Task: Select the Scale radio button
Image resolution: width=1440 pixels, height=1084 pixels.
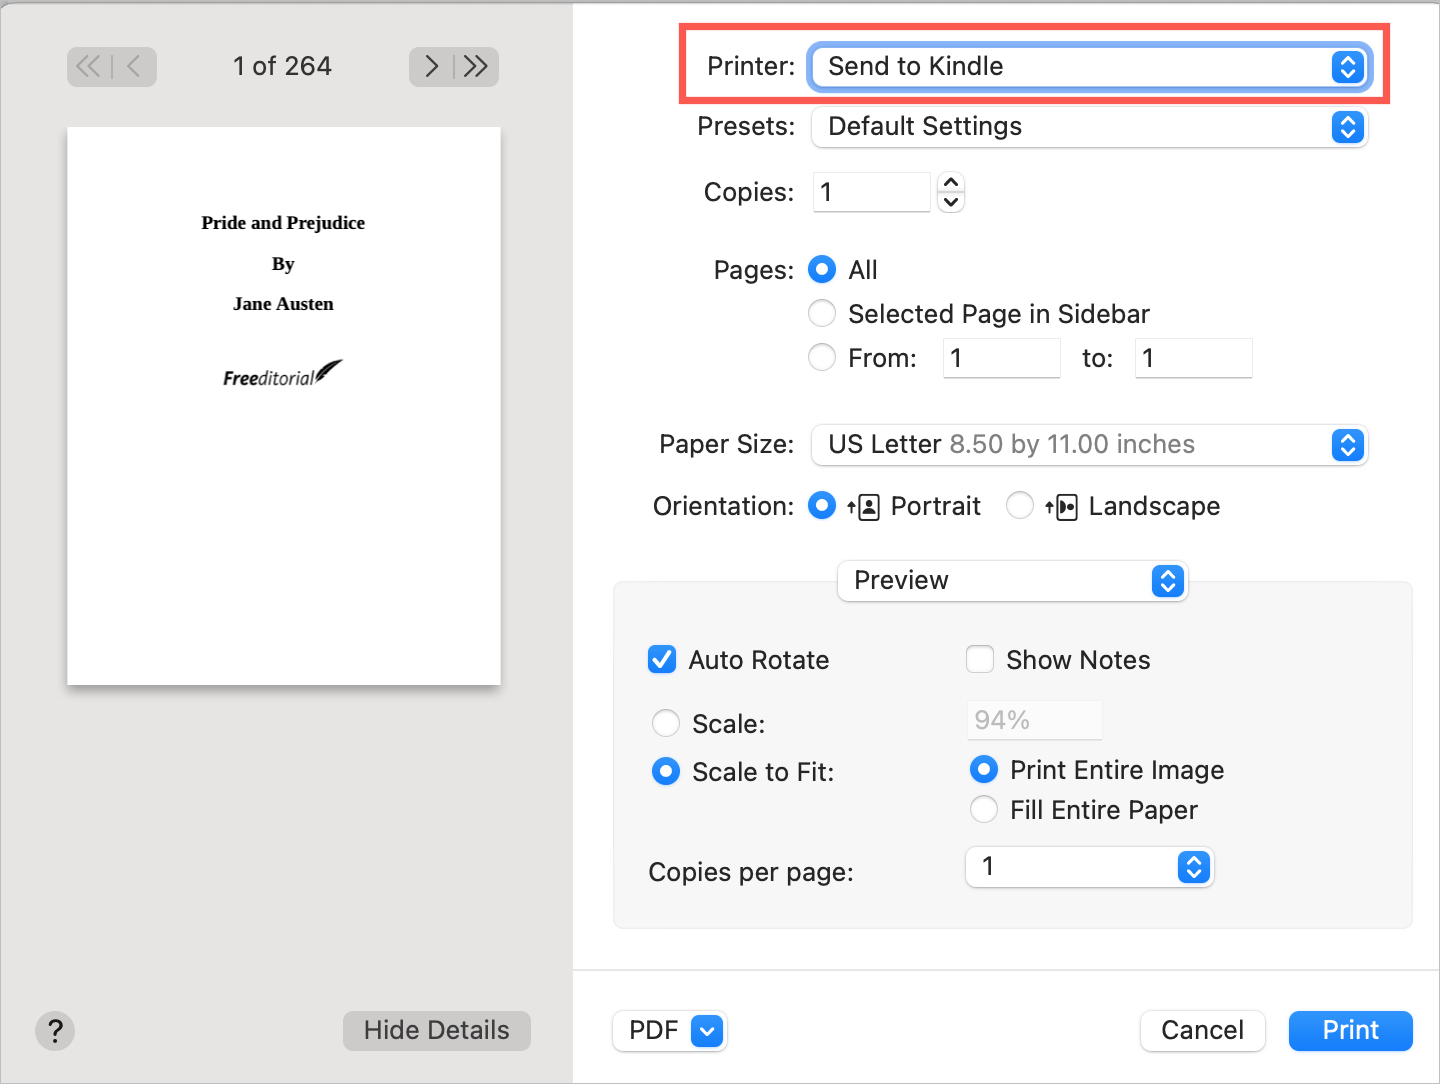Action: pos(666,723)
